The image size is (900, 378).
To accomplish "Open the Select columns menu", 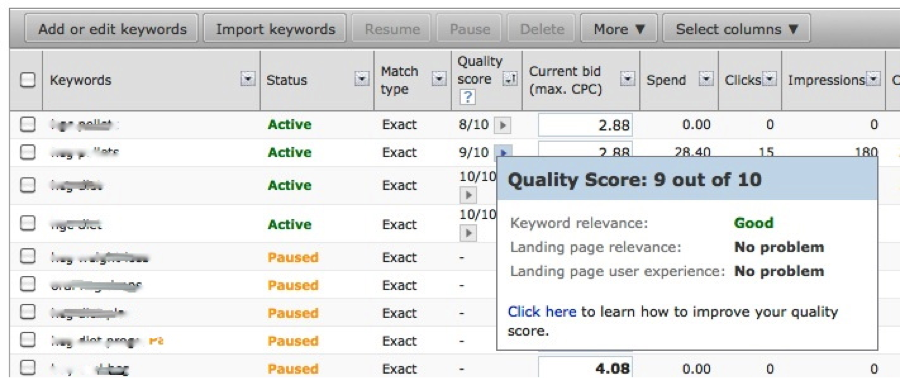I will [x=736, y=29].
